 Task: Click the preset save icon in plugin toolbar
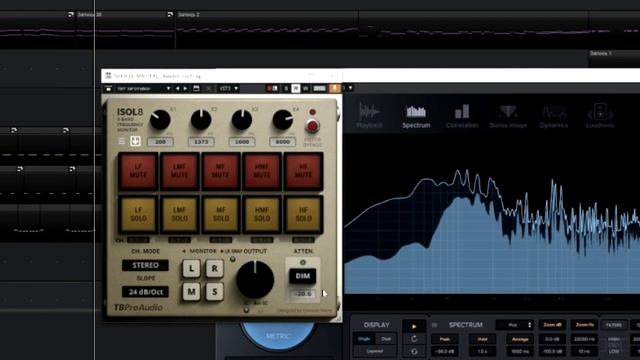196,89
